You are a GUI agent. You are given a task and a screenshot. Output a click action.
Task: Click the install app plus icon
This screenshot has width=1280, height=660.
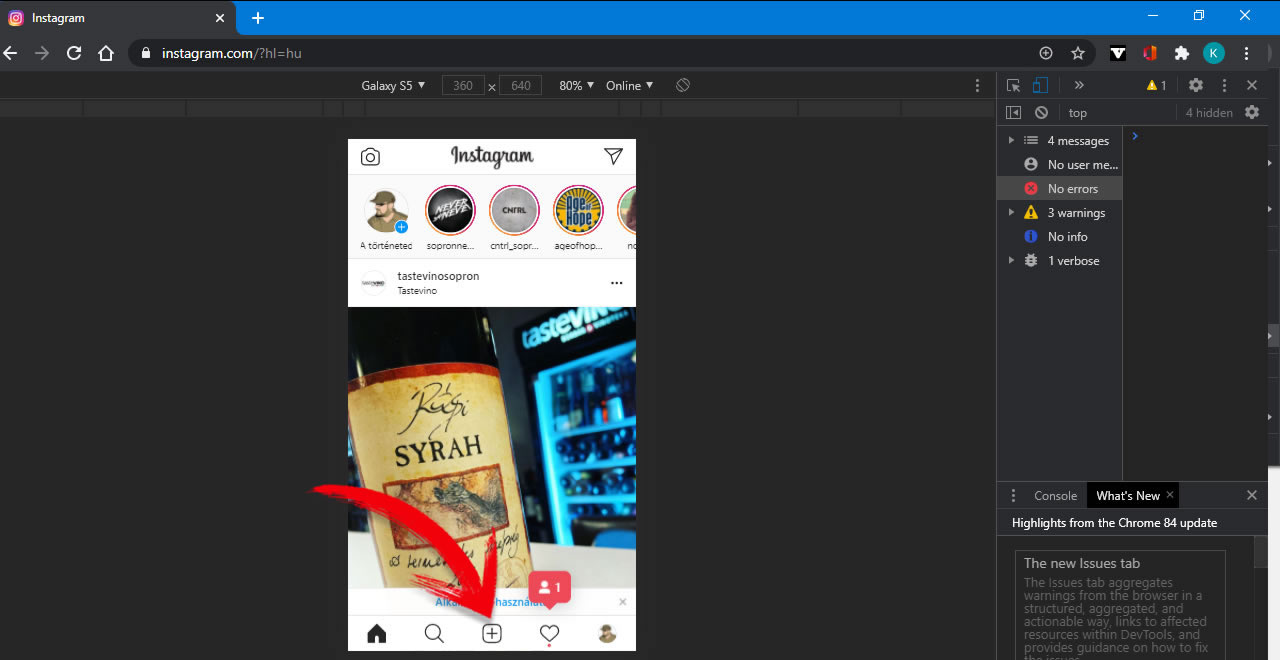[1046, 53]
